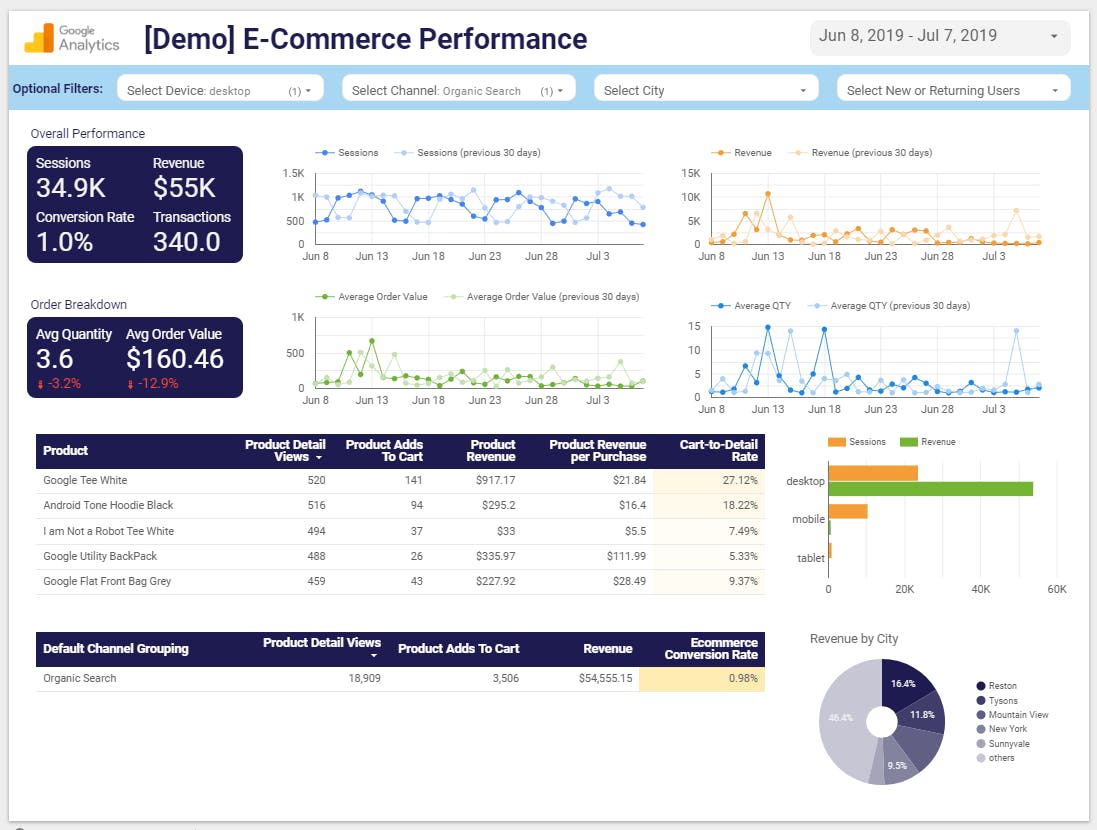The width and height of the screenshot is (1097, 830).
Task: Open Select New or Returning Users dropdown
Action: click(953, 90)
